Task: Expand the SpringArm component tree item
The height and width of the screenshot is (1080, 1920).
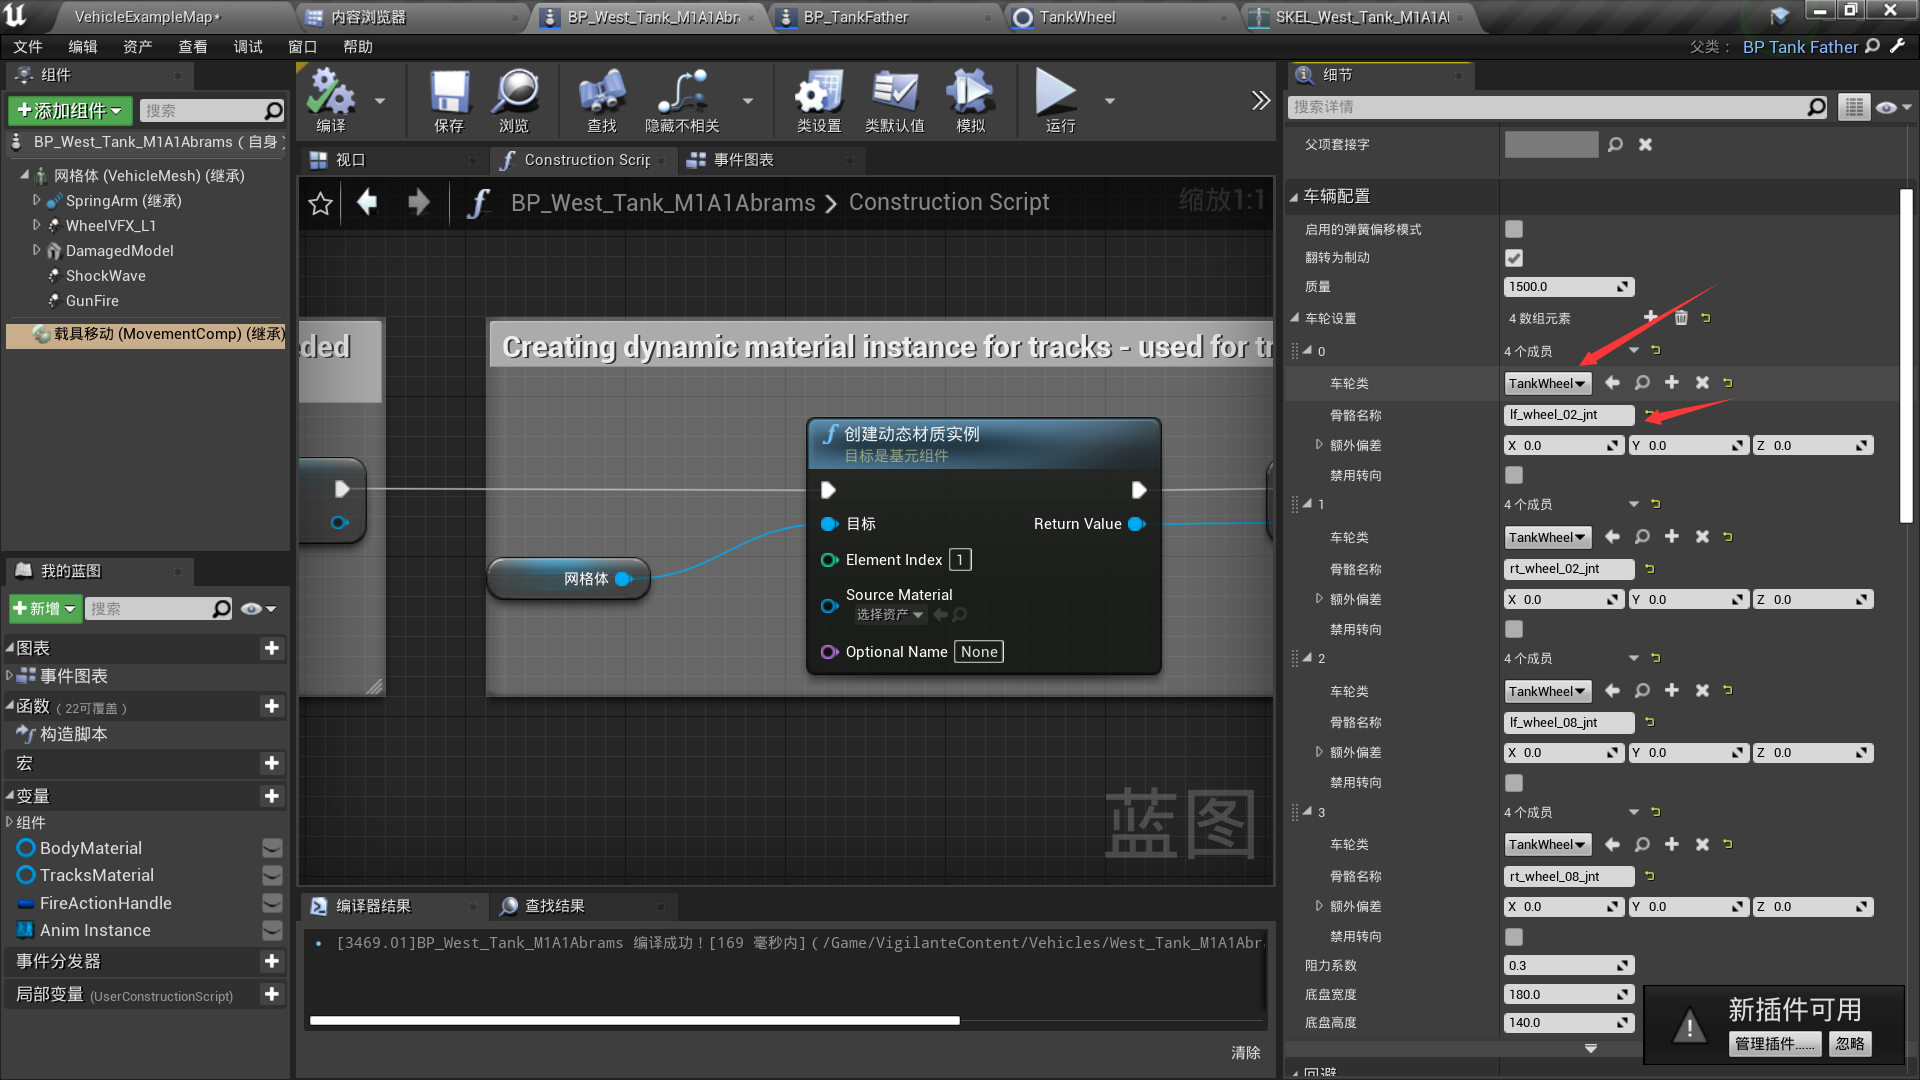Action: 37,201
